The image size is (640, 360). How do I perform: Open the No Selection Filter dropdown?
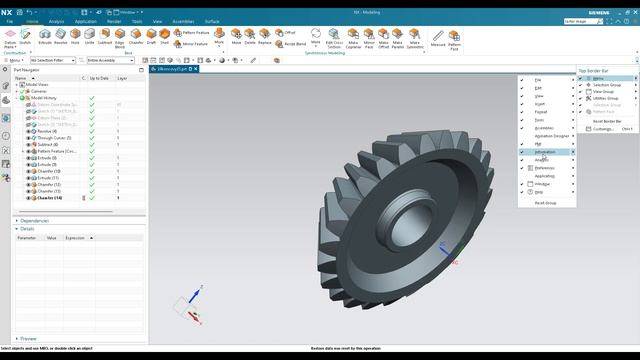point(53,60)
